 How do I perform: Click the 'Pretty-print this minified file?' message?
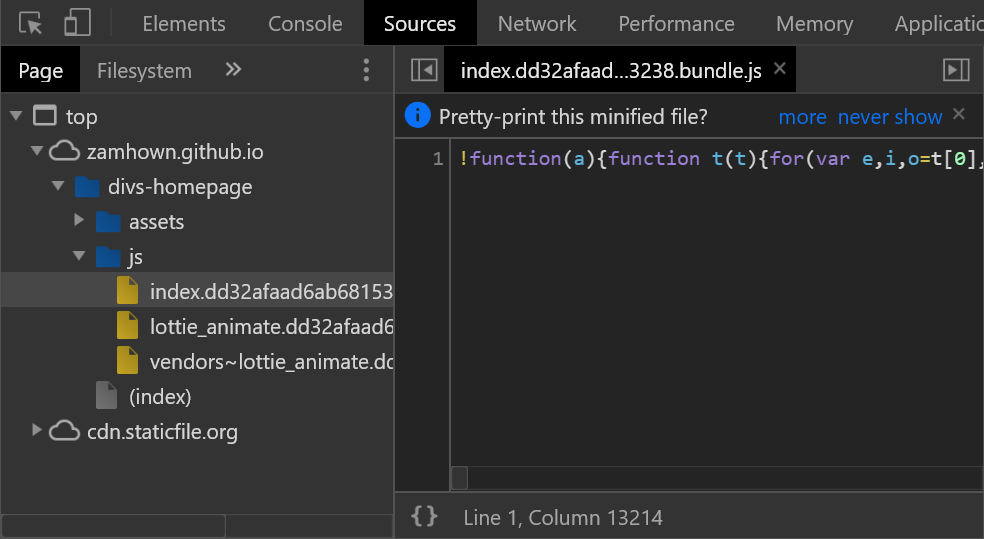(573, 117)
